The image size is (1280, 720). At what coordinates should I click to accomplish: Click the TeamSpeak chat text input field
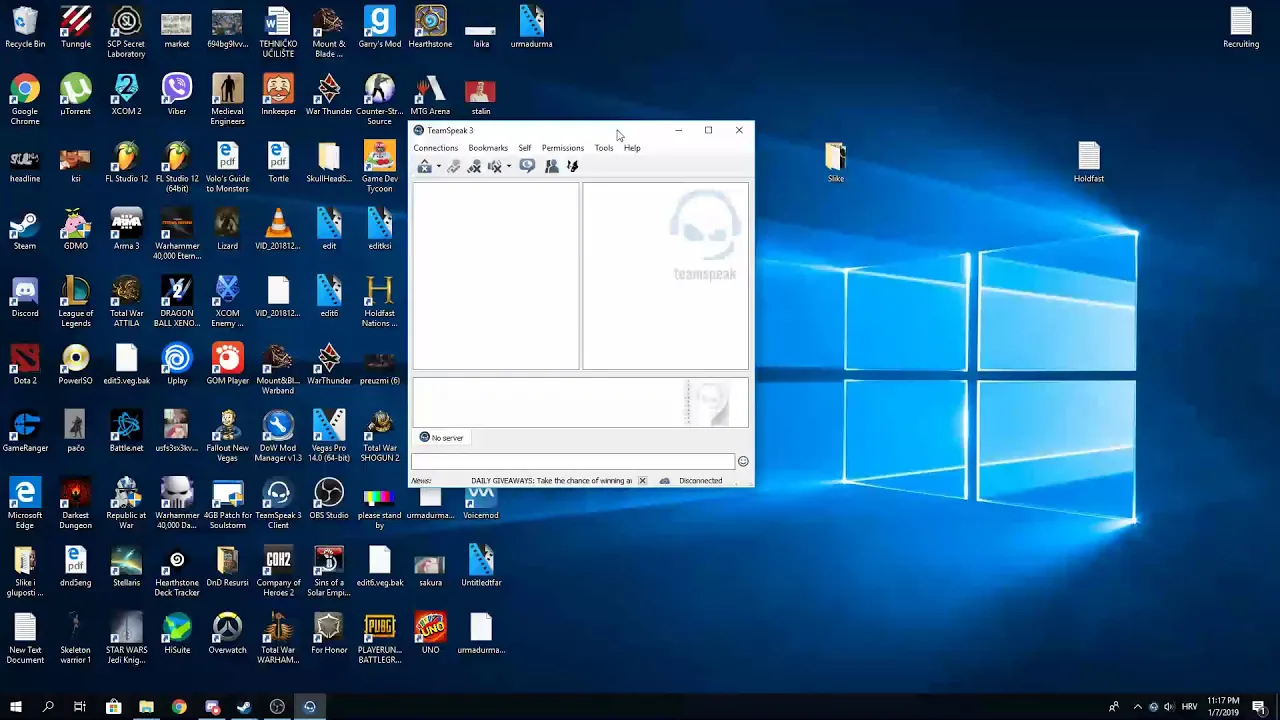(x=573, y=461)
